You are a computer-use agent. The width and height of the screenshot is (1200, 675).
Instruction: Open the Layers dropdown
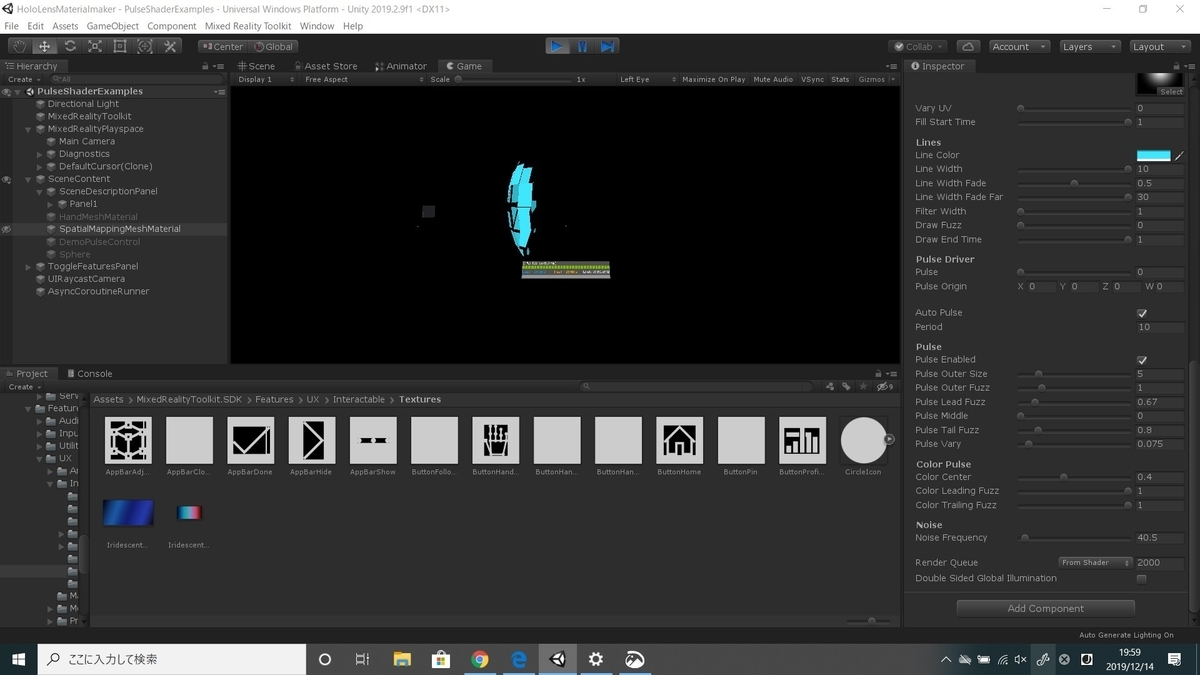(1088, 46)
